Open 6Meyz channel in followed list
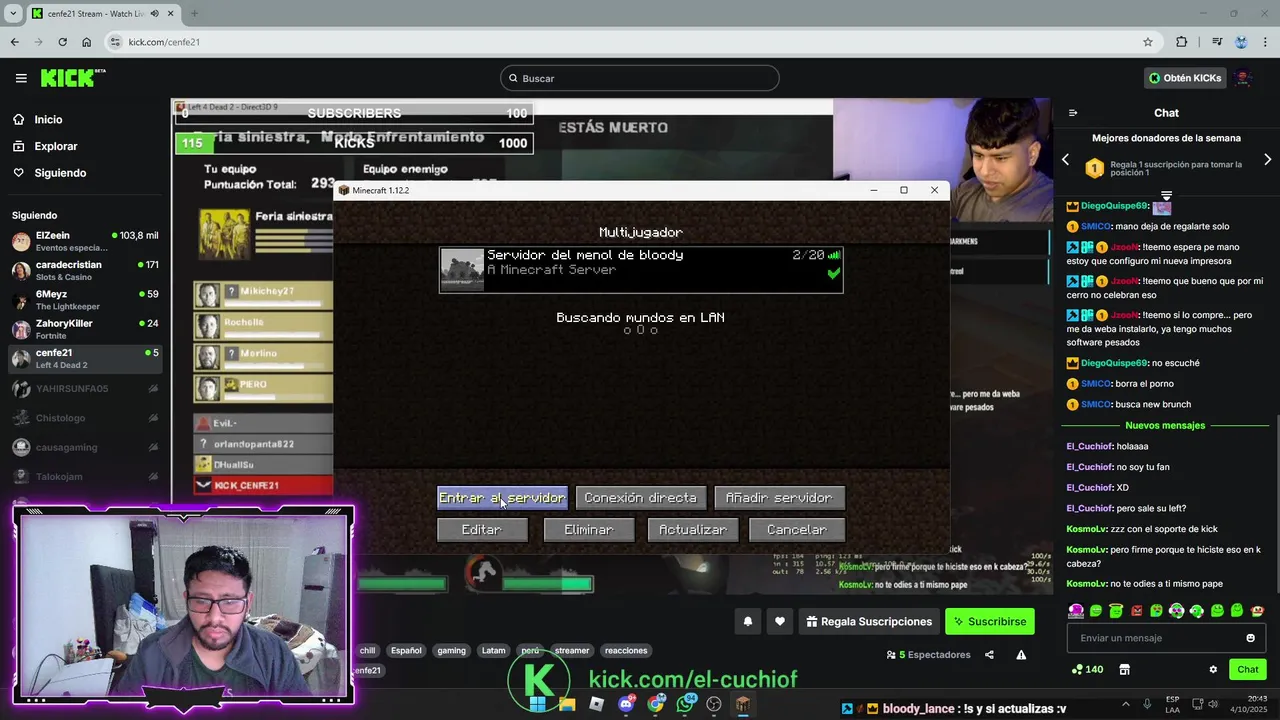The height and width of the screenshot is (720, 1280). [x=85, y=300]
